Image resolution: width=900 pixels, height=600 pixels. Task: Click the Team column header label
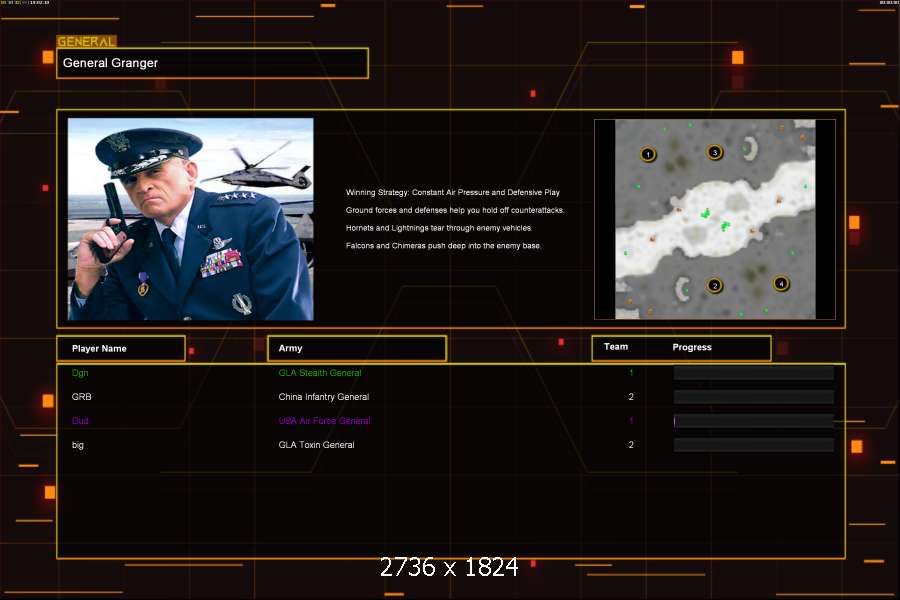pos(616,347)
